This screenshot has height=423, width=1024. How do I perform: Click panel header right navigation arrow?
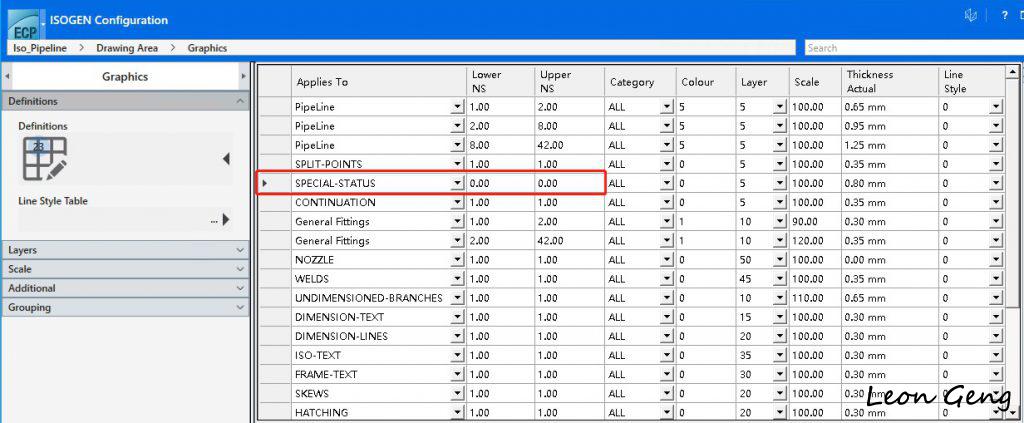(x=244, y=76)
